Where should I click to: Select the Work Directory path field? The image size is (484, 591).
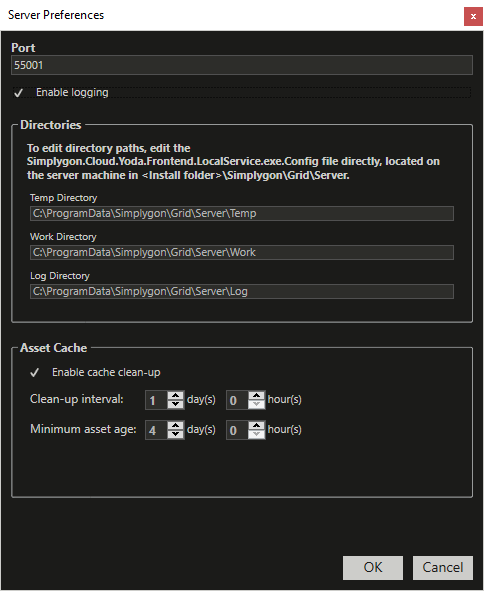point(242,252)
